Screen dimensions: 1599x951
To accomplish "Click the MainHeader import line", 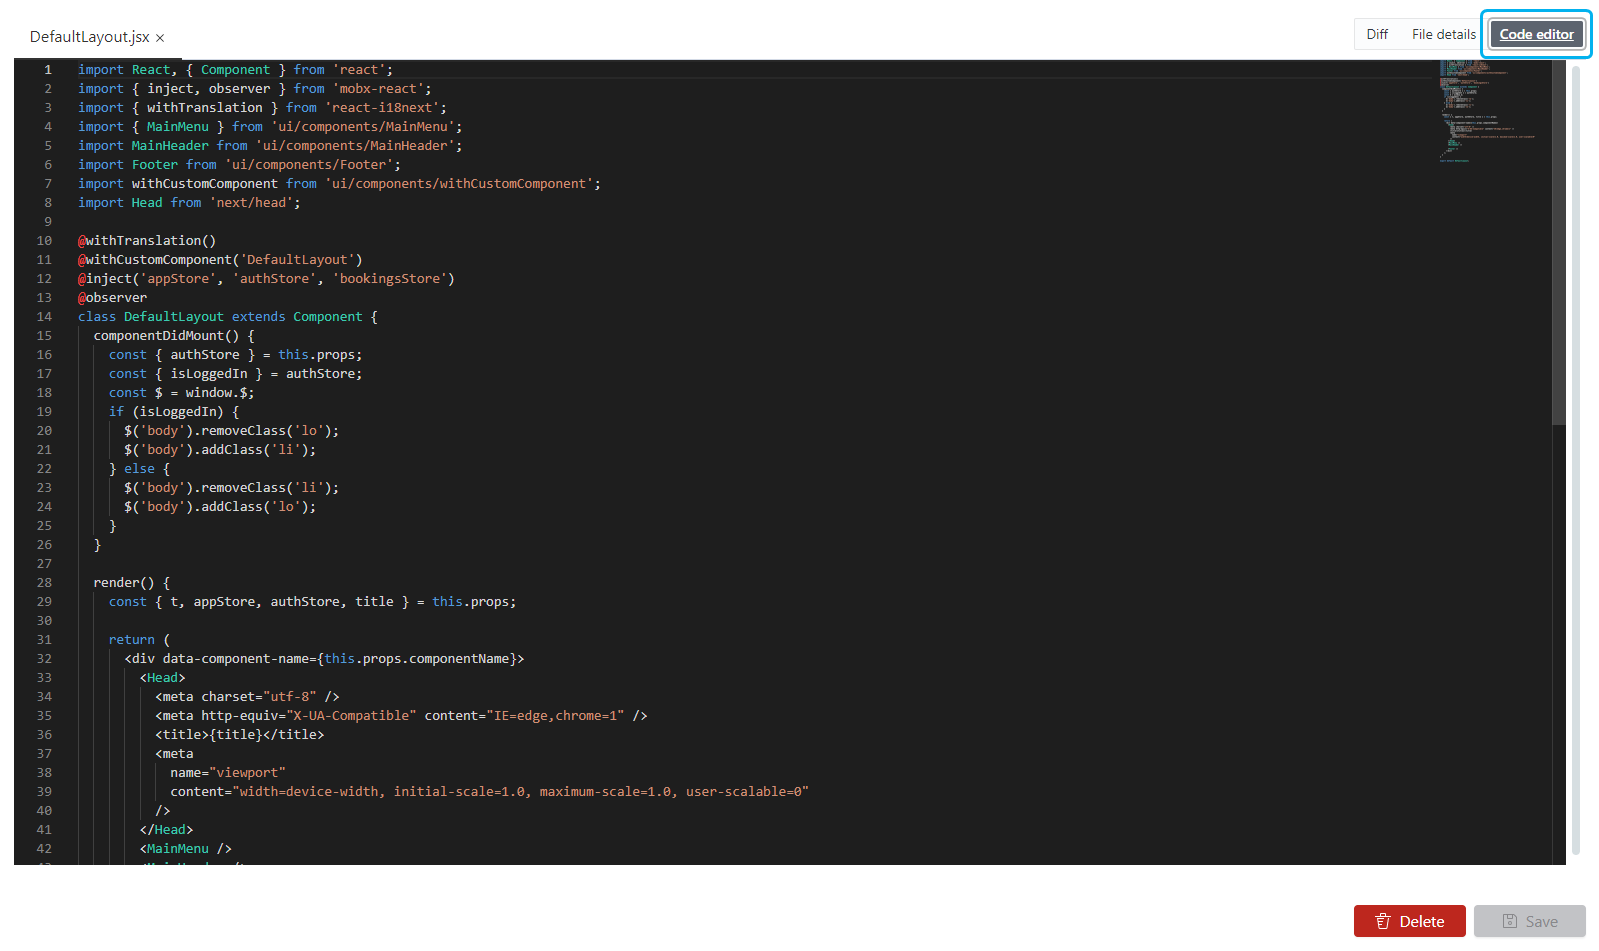I will click(270, 146).
